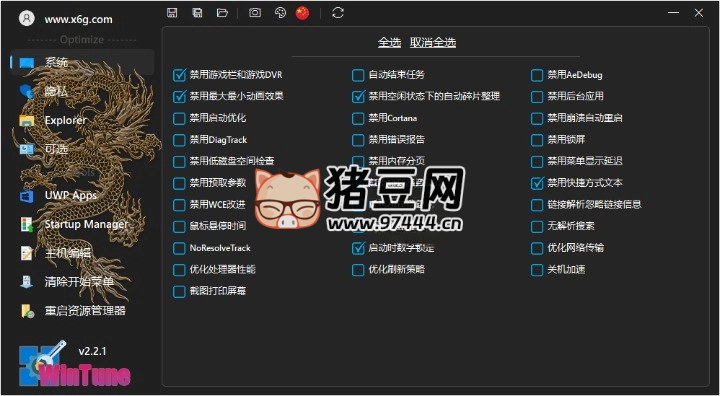The image size is (720, 396).
Task: Open the folder load icon in toolbar
Action: pyautogui.click(x=223, y=13)
